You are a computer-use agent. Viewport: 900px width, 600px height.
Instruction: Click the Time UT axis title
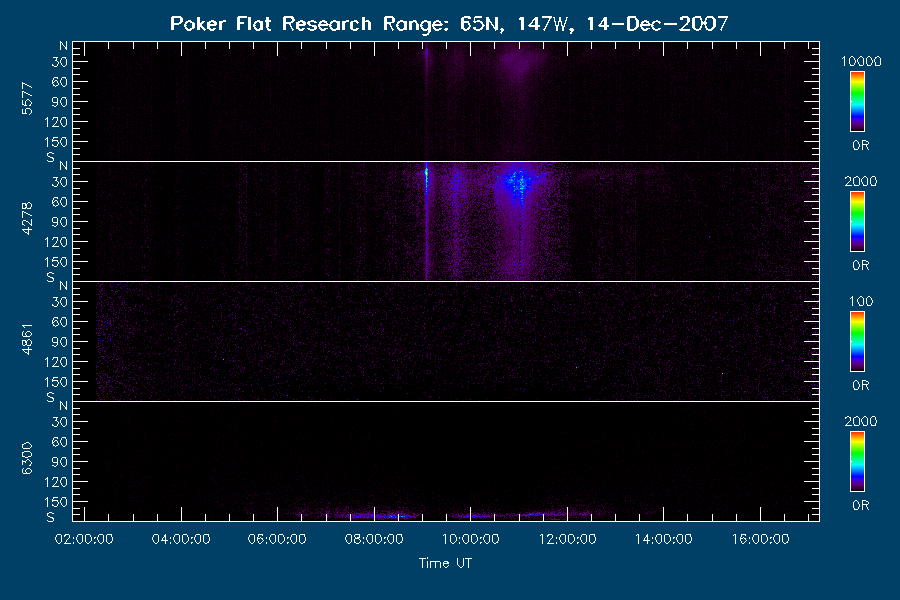[x=445, y=563]
